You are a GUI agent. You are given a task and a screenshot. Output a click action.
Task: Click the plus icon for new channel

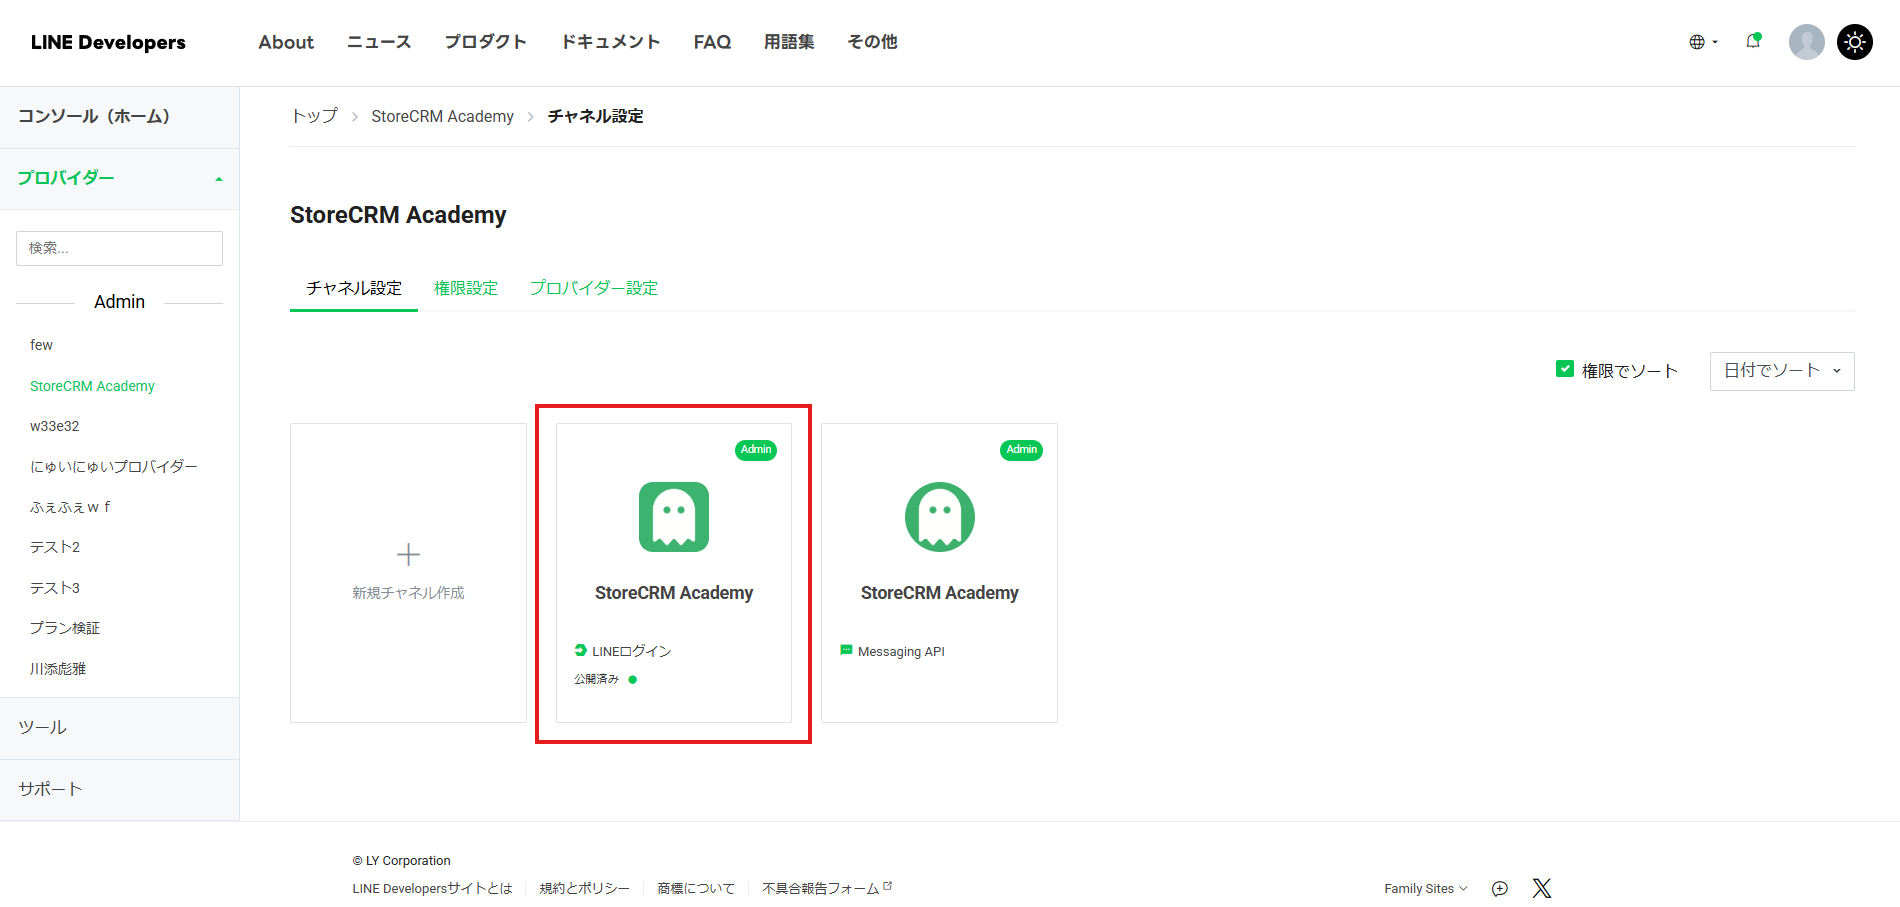pos(408,554)
